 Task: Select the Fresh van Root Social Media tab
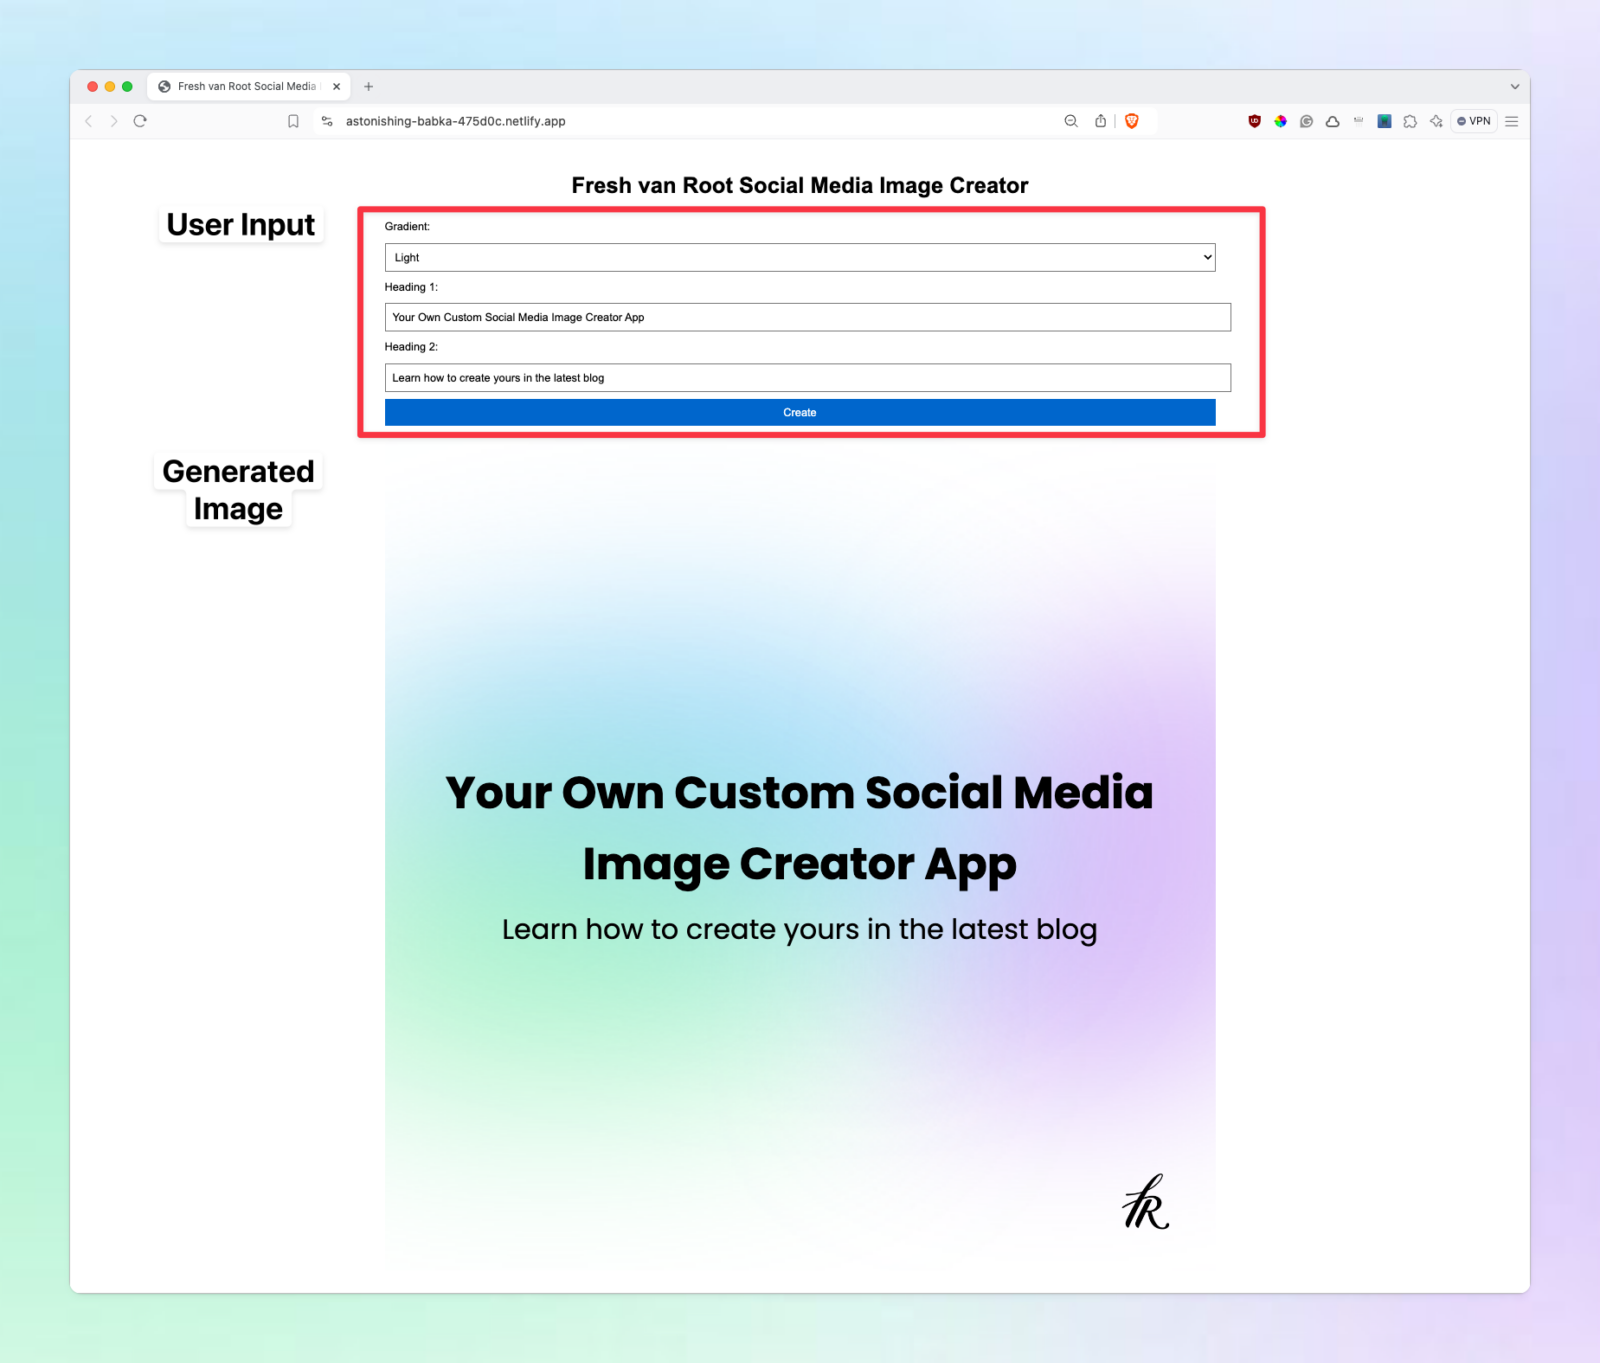tap(248, 87)
